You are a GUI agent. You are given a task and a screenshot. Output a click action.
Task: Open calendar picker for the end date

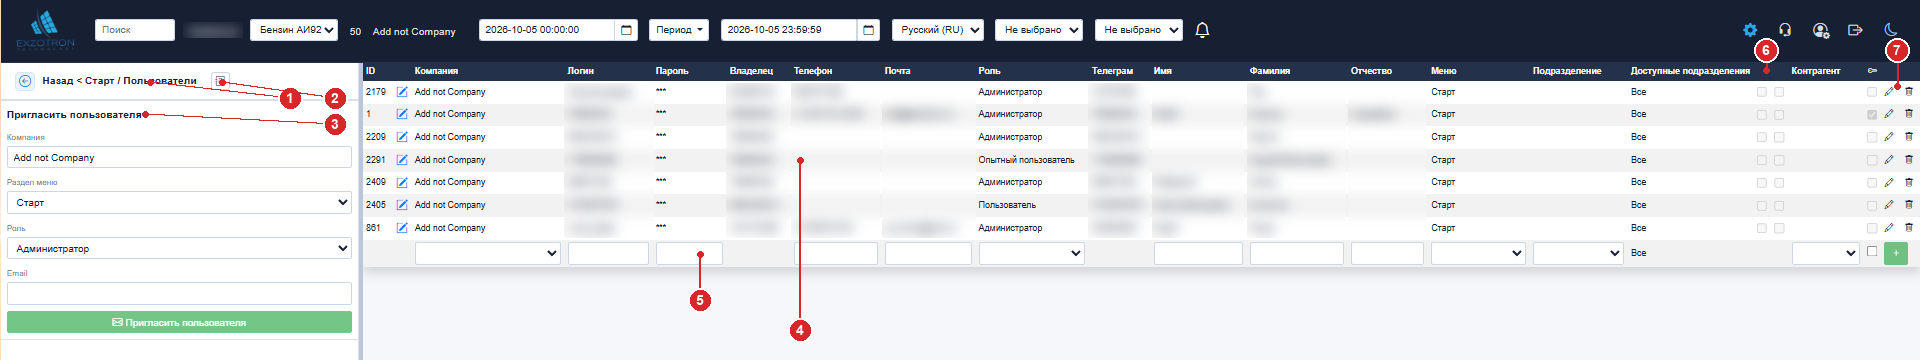(x=869, y=30)
